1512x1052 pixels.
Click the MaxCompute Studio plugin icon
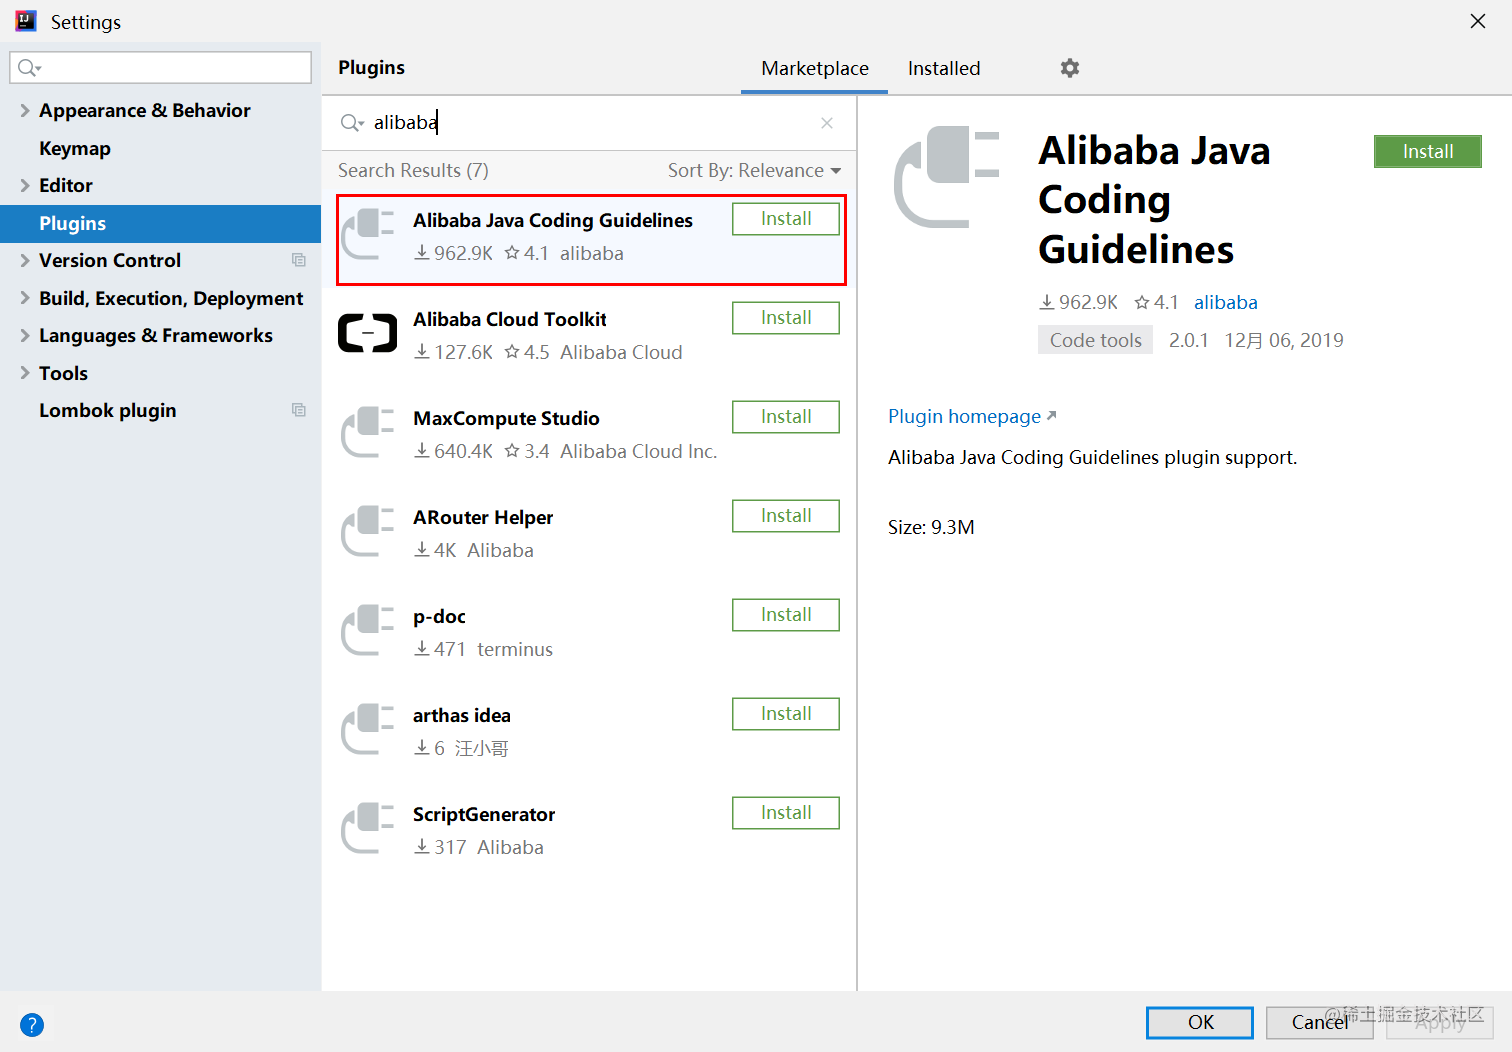[368, 432]
